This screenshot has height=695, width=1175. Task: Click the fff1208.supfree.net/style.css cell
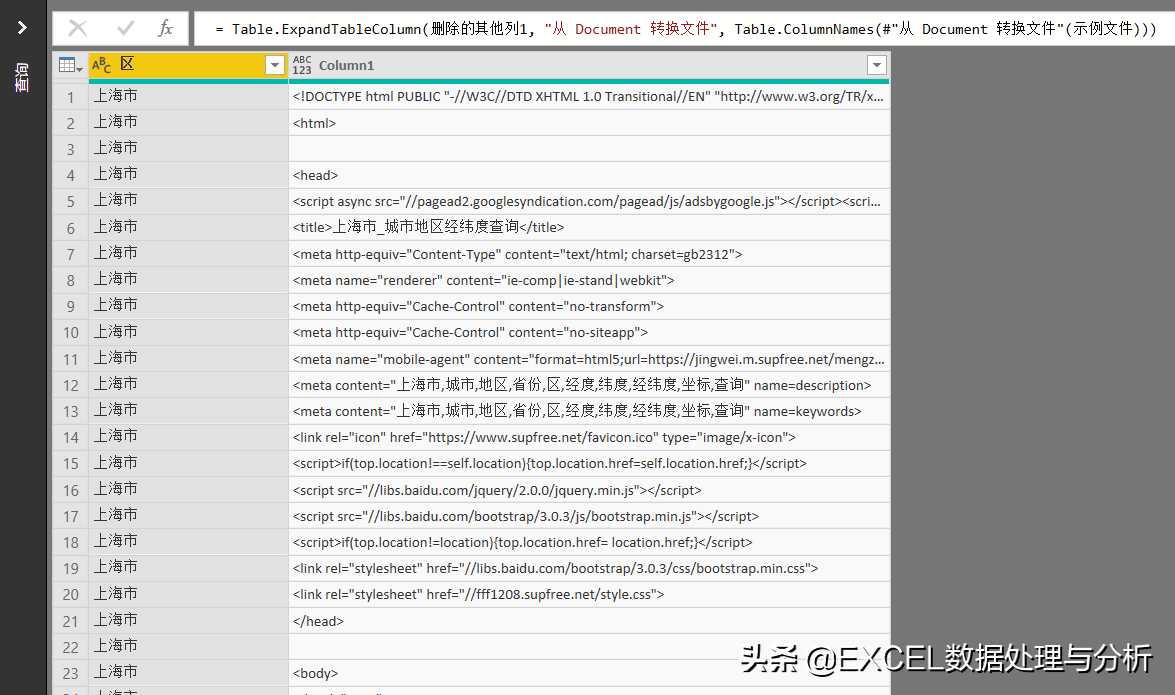(x=589, y=595)
